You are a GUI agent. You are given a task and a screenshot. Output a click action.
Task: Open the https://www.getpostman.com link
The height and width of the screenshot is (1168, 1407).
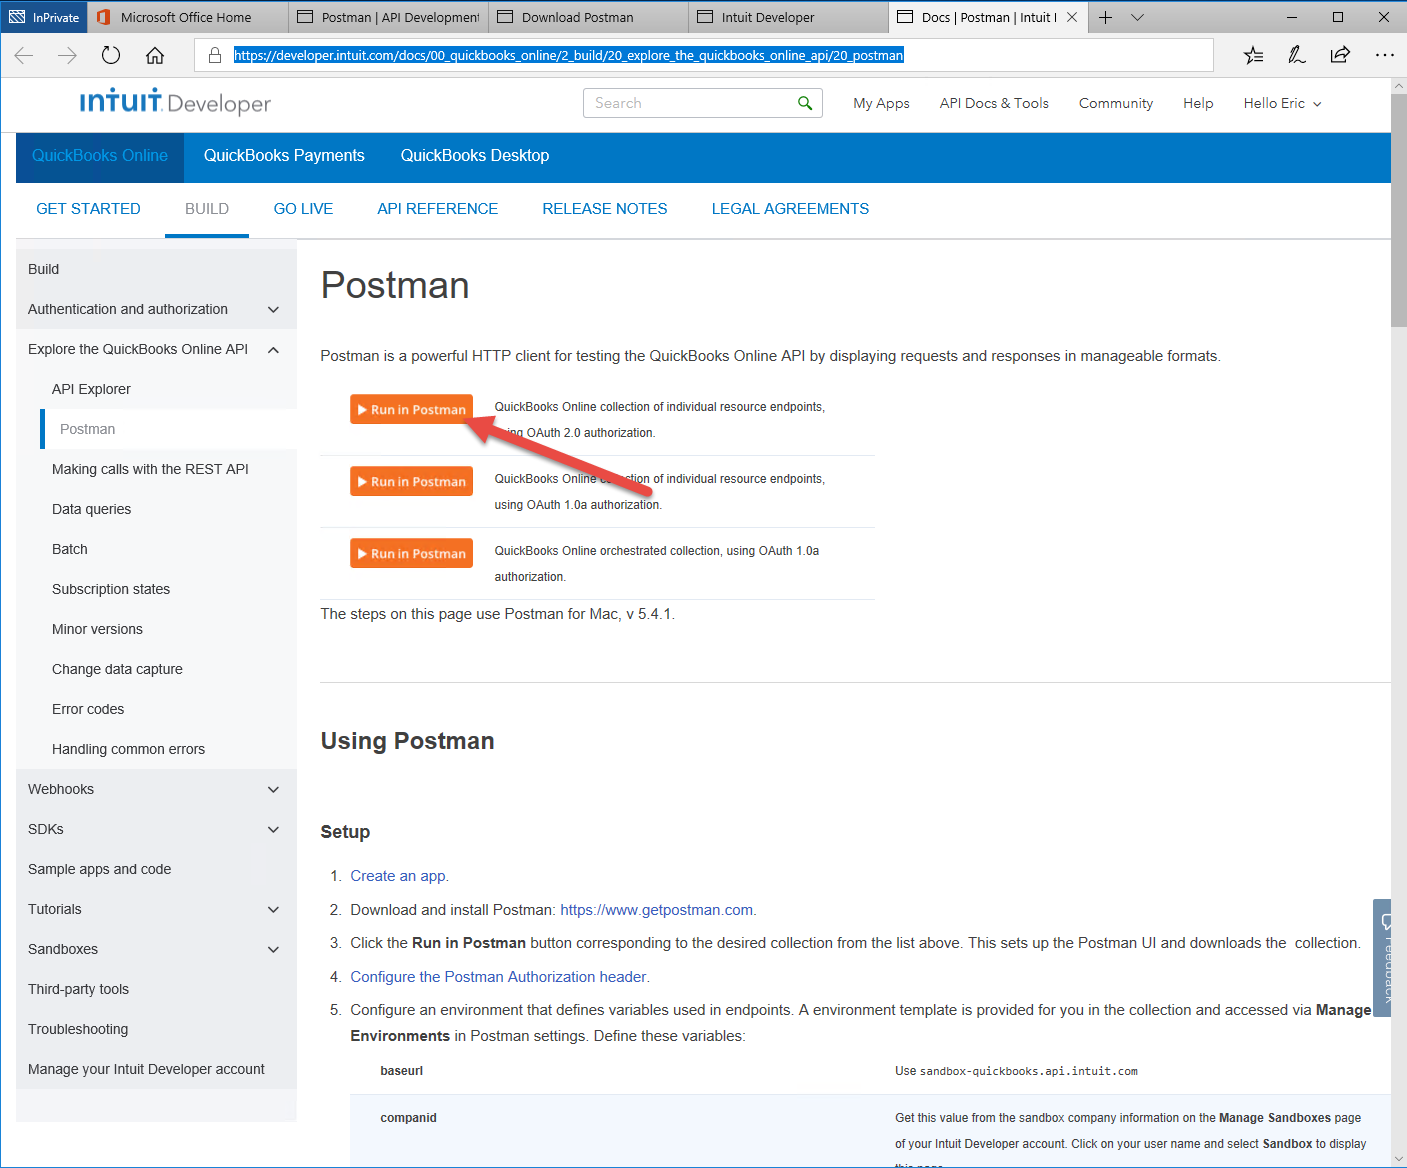657,910
